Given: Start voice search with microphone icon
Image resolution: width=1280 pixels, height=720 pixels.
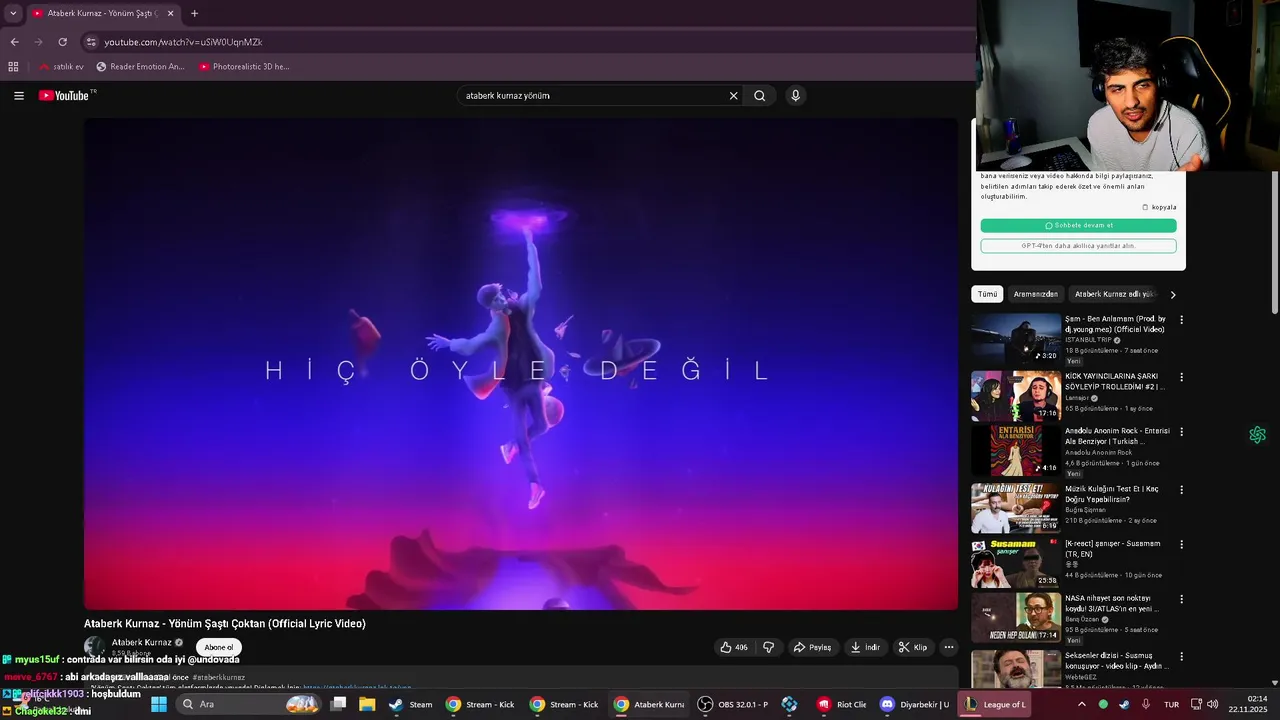Looking at the screenshot, I should (795, 96).
